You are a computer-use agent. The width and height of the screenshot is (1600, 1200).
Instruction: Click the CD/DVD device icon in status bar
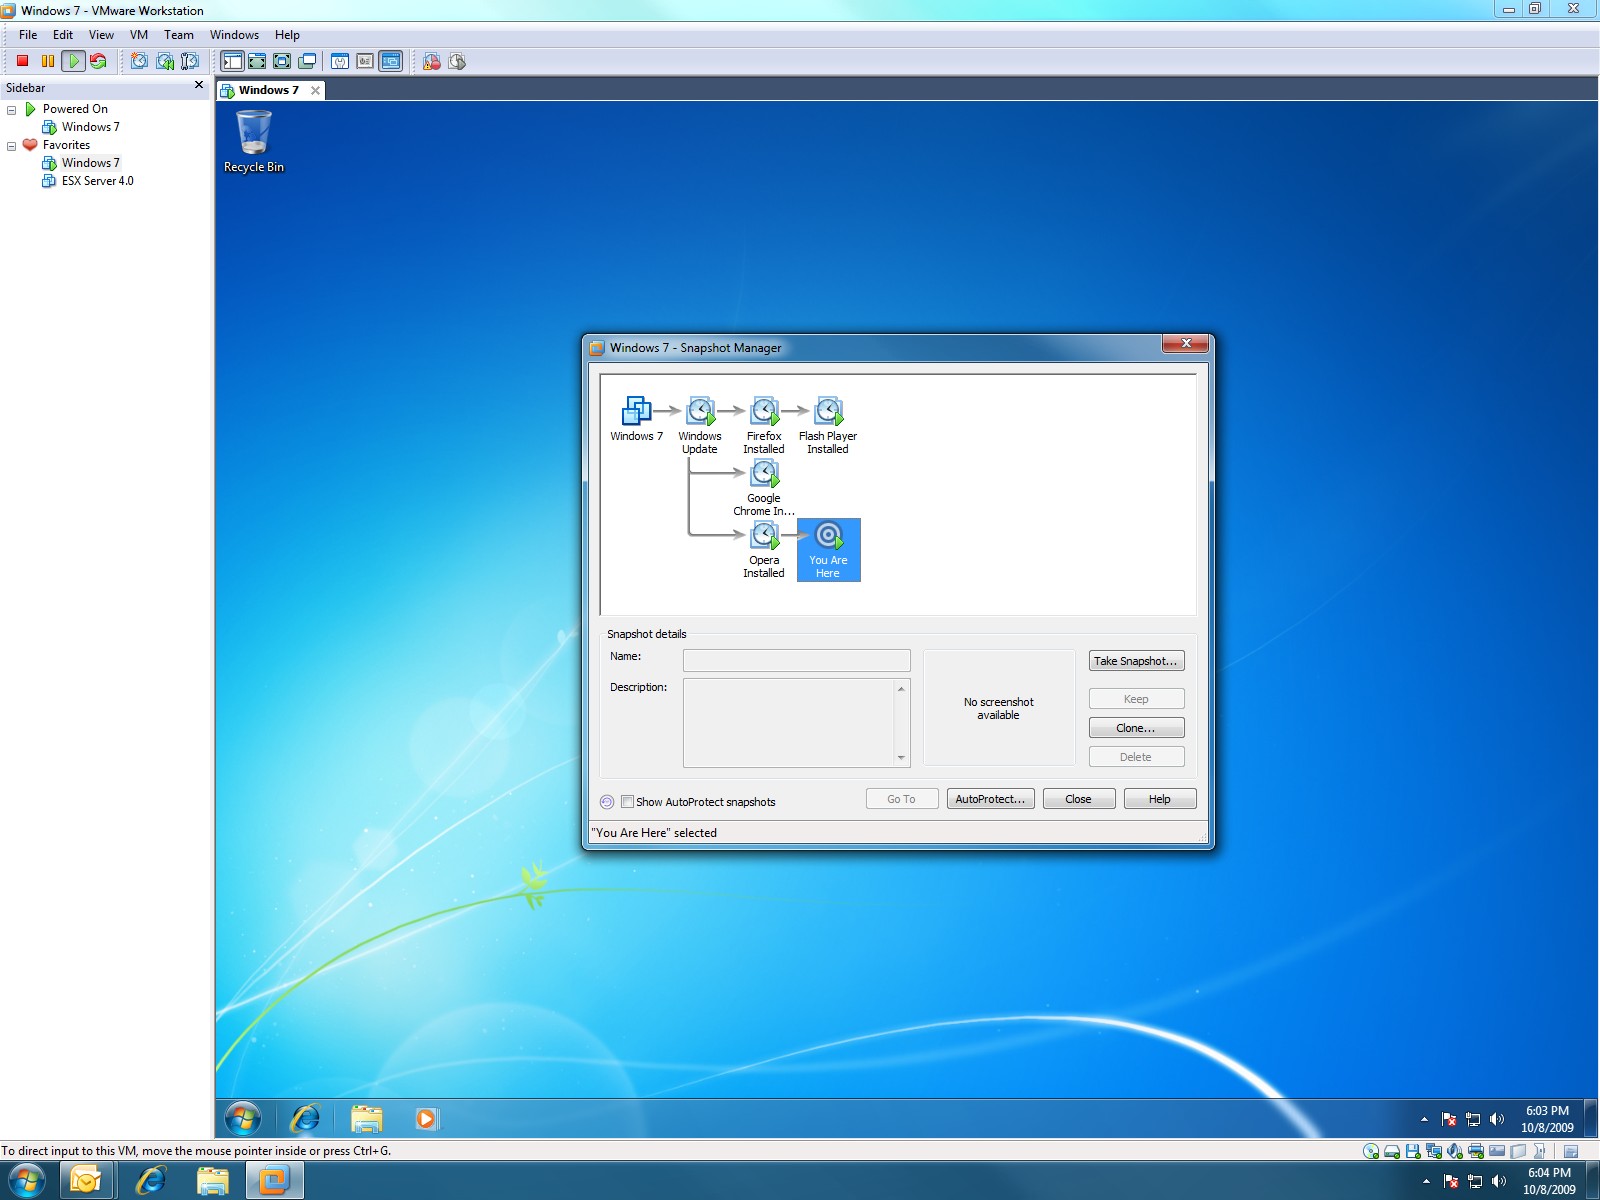(1370, 1152)
